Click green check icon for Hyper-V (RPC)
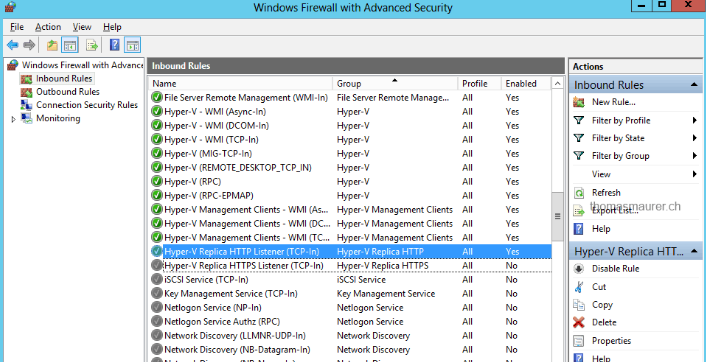The width and height of the screenshot is (706, 362). pyautogui.click(x=157, y=181)
